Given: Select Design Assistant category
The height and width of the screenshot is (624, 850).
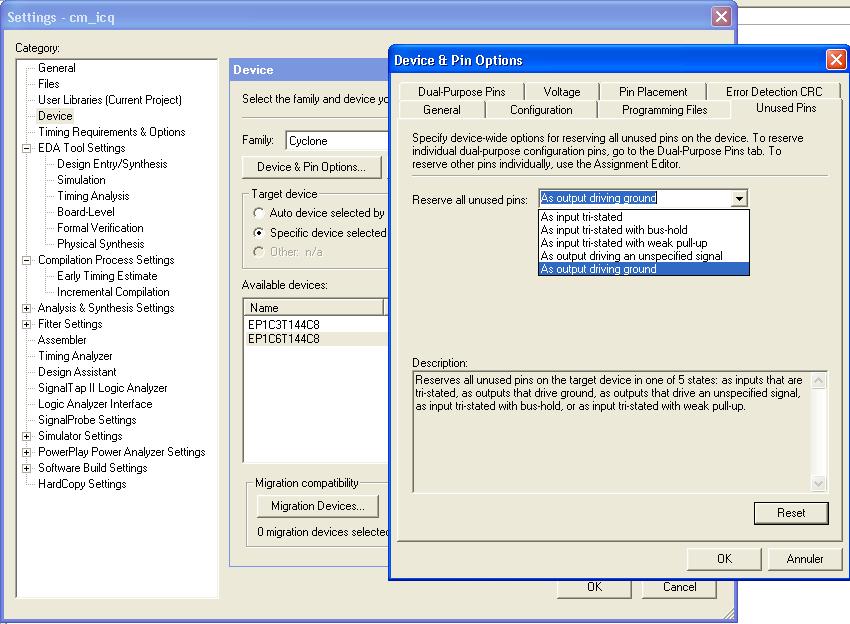Looking at the screenshot, I should [77, 372].
